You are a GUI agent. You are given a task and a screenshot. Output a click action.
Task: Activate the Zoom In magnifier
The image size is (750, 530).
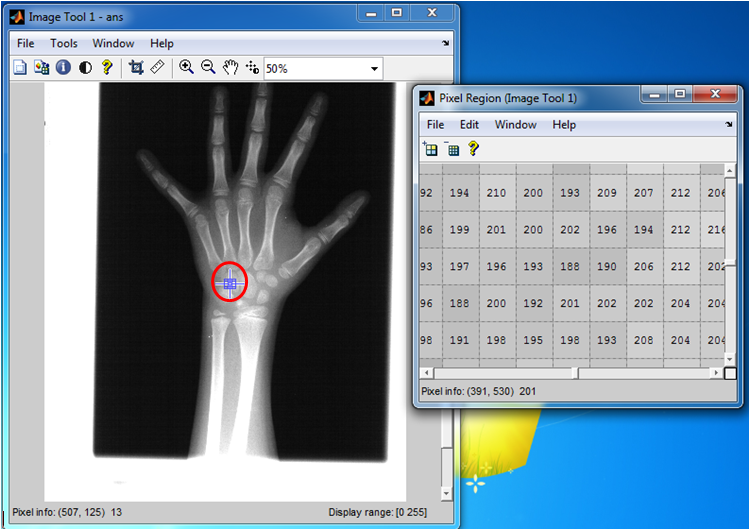tap(186, 67)
